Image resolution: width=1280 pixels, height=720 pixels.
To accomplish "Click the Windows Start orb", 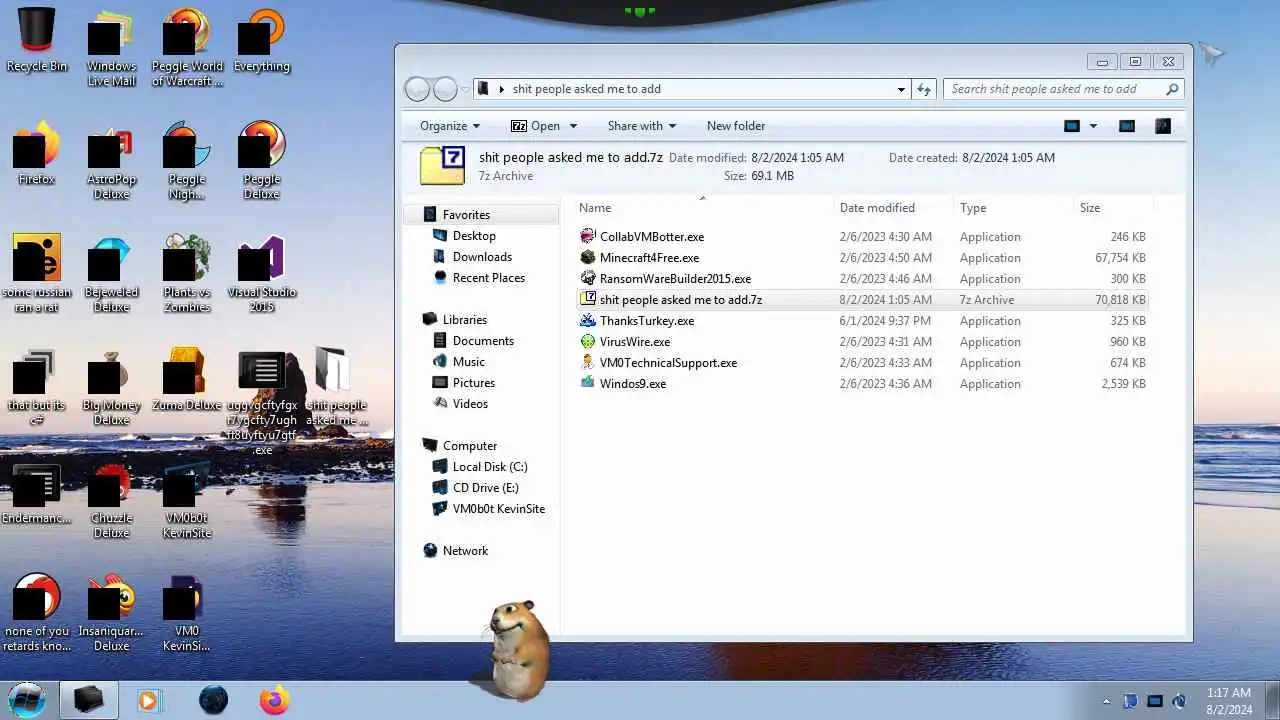I will point(27,699).
